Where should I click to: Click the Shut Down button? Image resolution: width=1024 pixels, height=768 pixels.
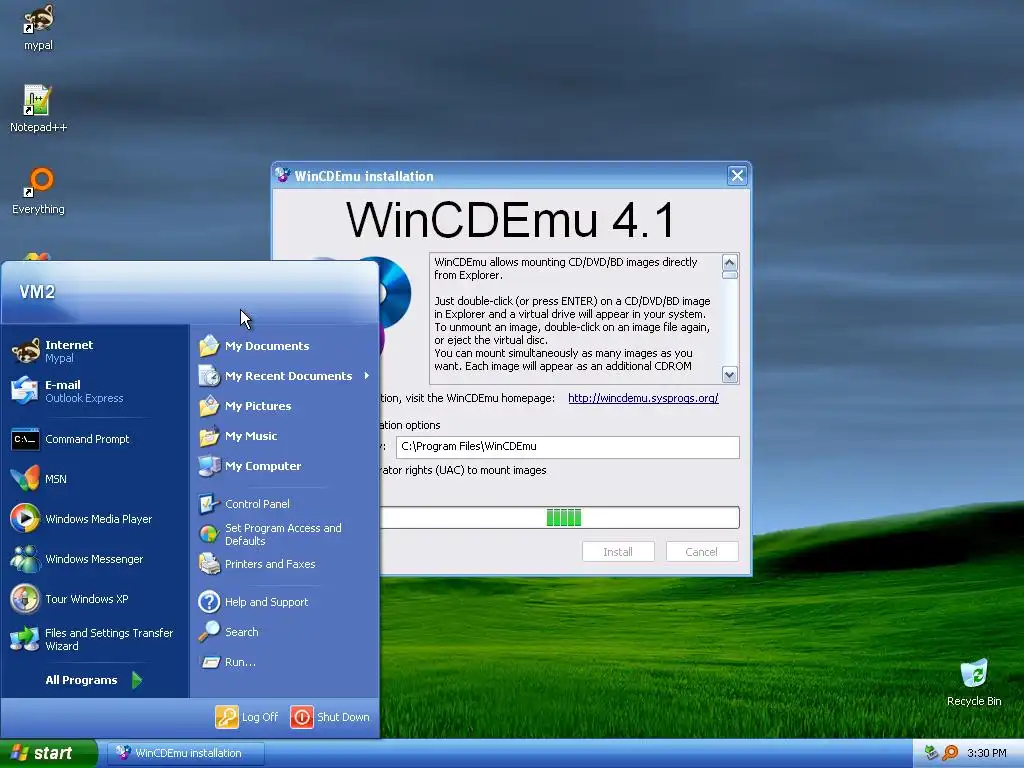click(x=330, y=716)
